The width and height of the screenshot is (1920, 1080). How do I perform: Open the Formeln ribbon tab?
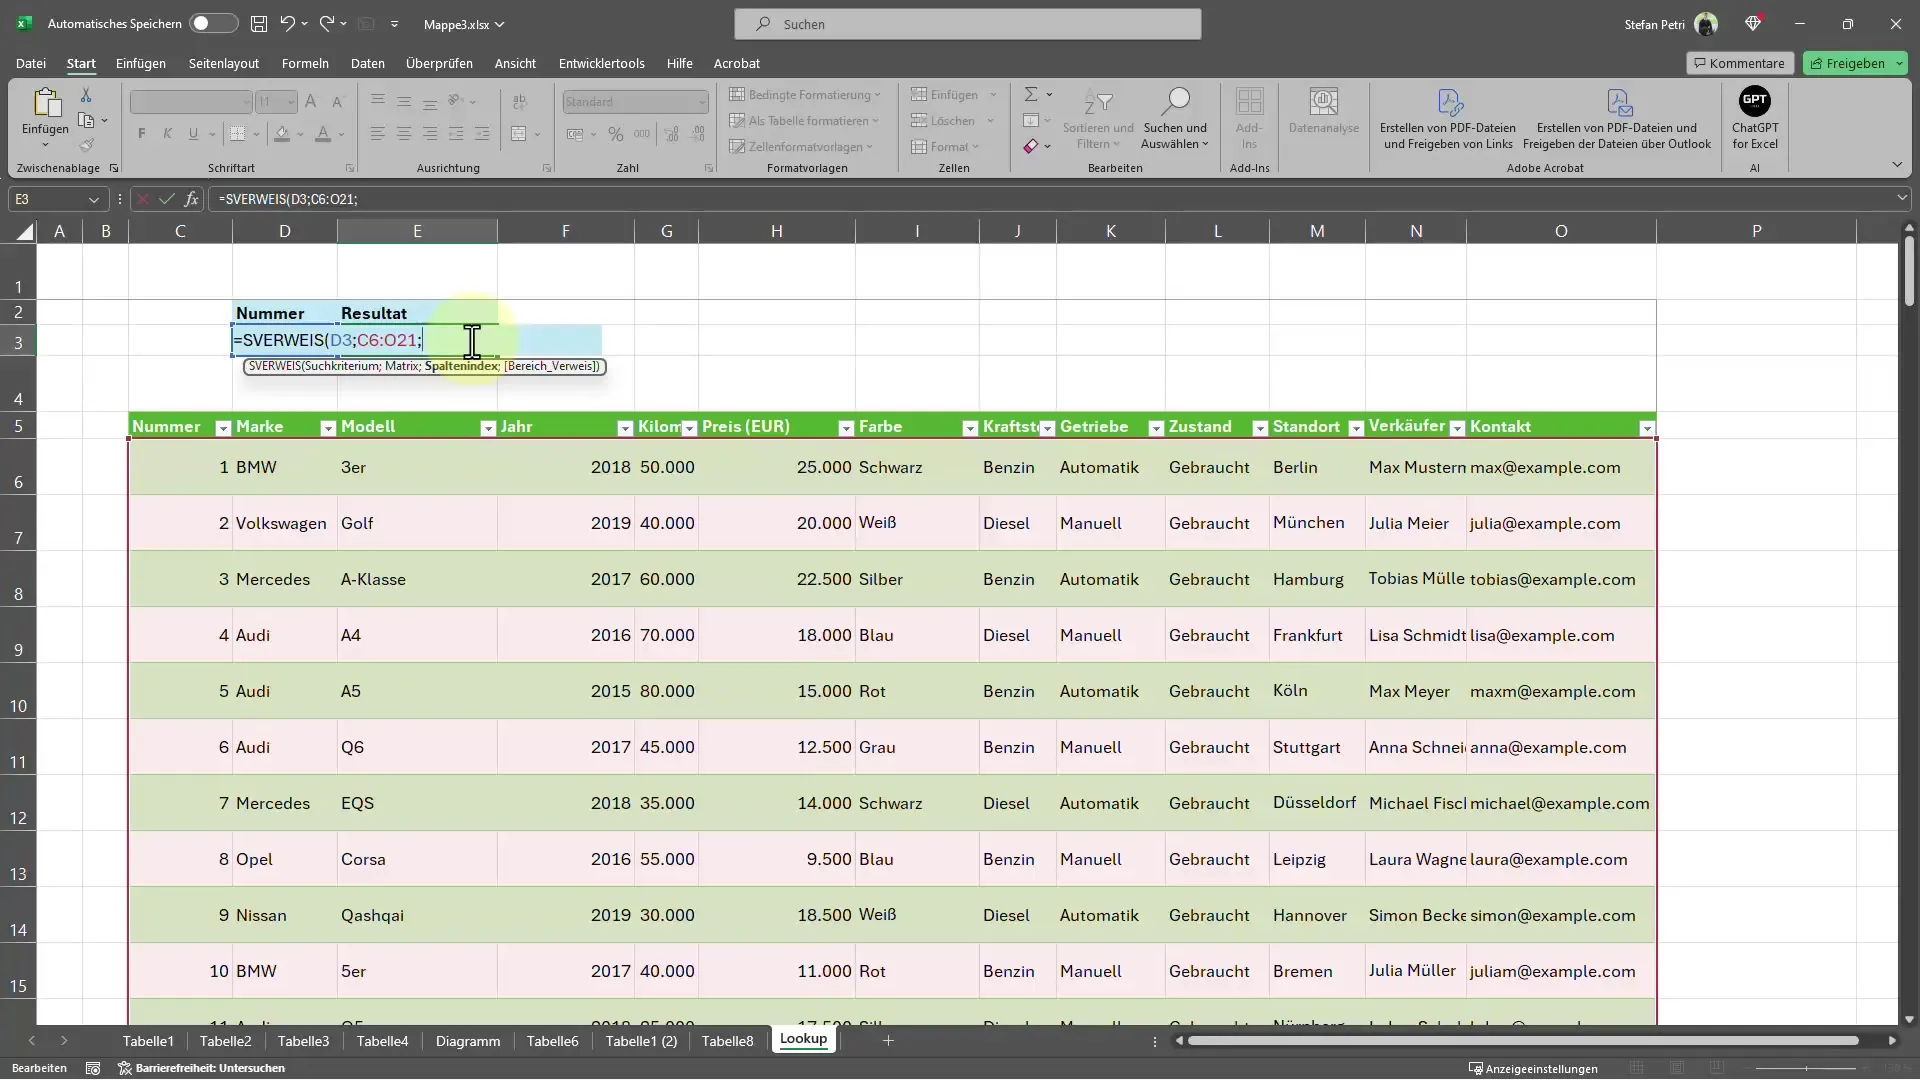pyautogui.click(x=306, y=62)
